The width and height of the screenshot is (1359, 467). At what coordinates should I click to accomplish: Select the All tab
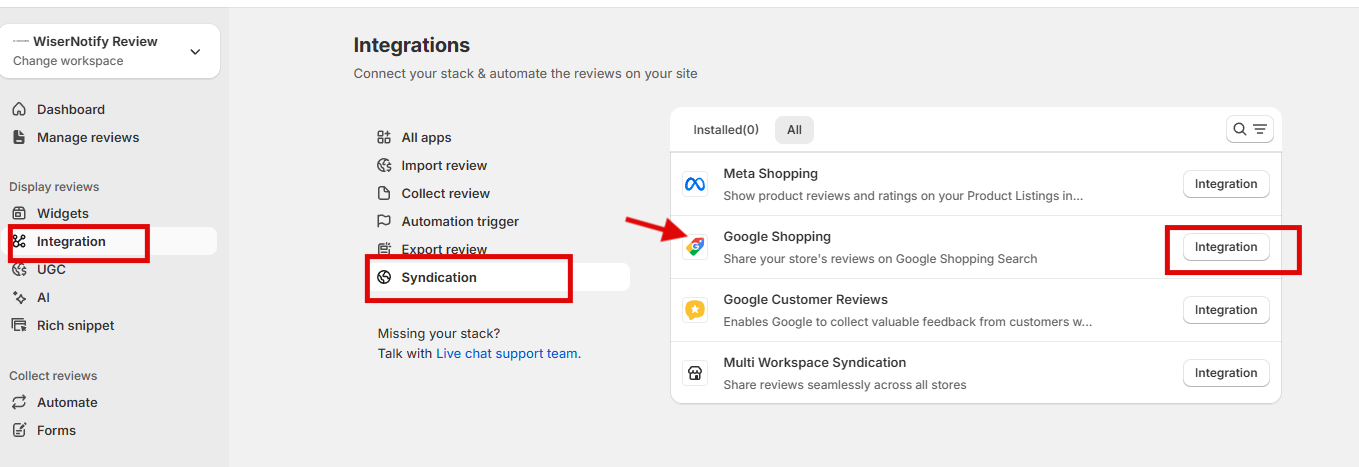pyautogui.click(x=794, y=130)
